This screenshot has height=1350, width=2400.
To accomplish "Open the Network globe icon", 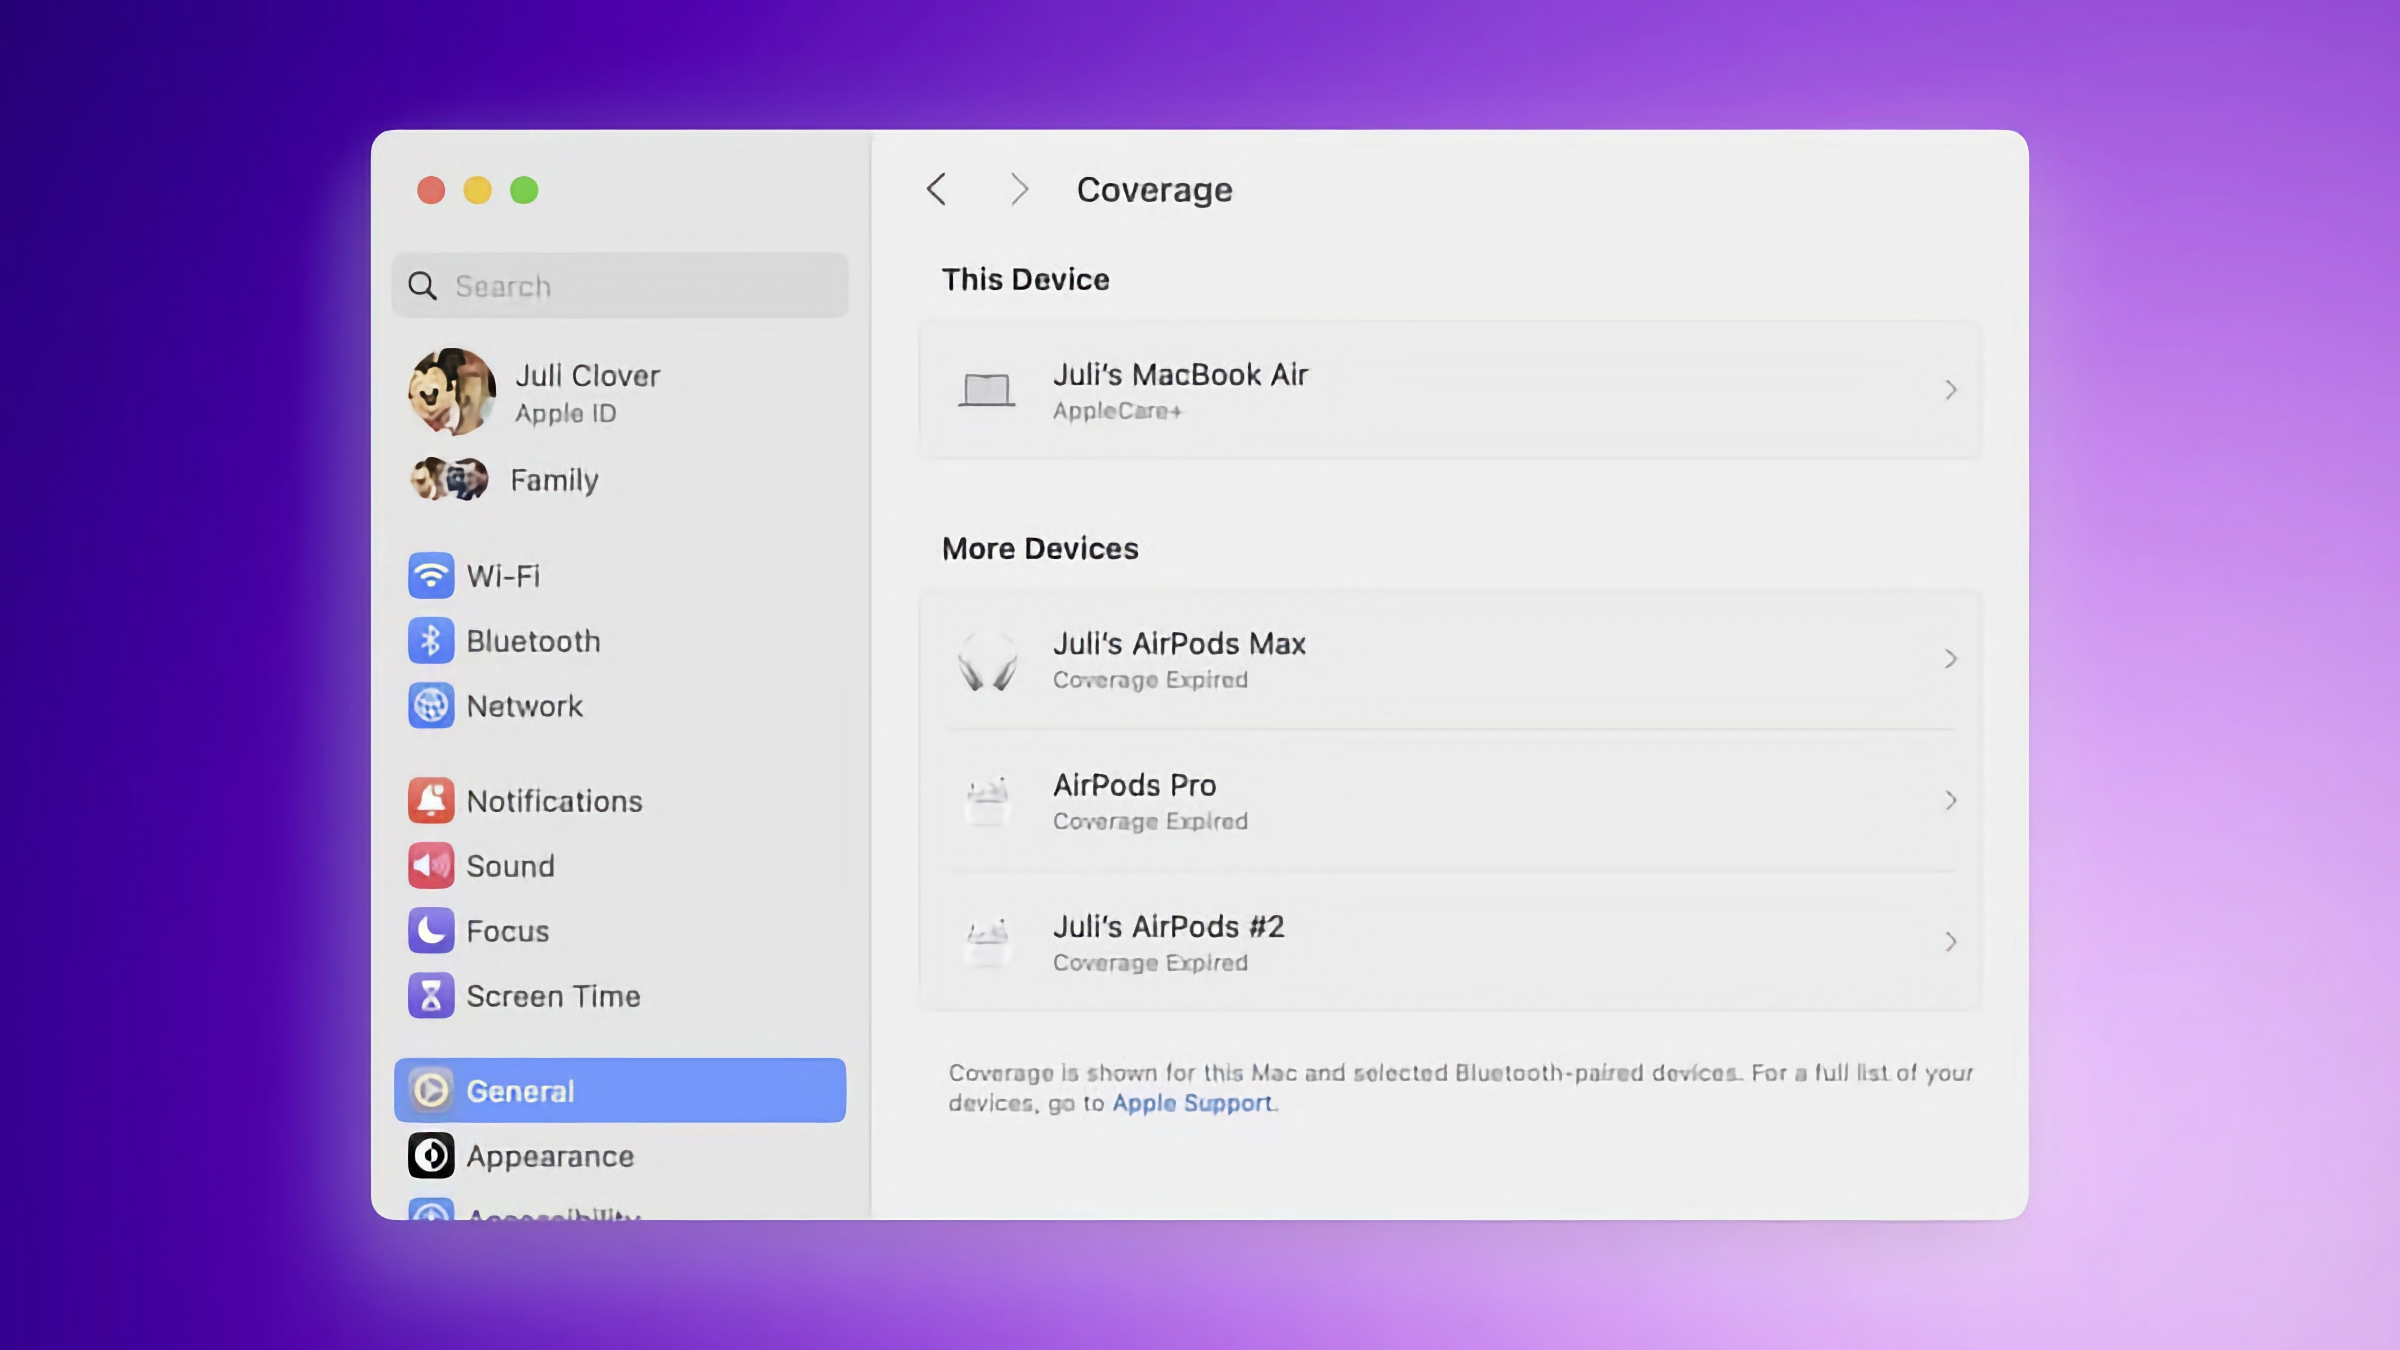I will tap(431, 706).
